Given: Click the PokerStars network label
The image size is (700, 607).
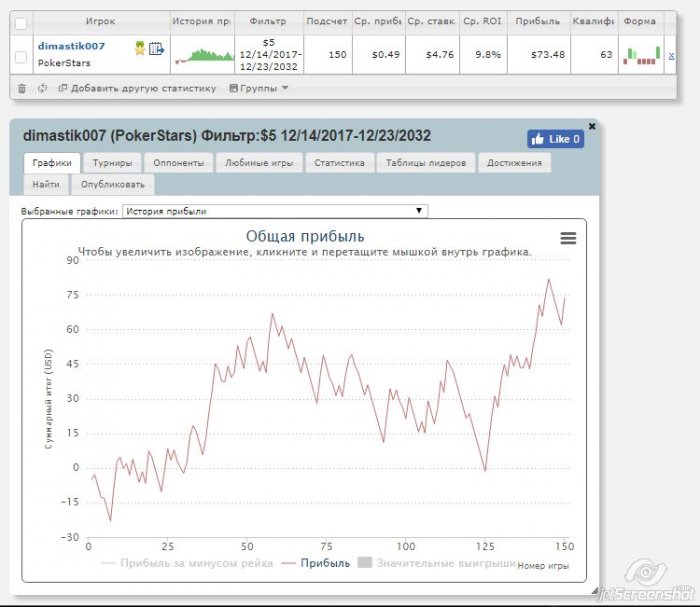Looking at the screenshot, I should click(64, 63).
